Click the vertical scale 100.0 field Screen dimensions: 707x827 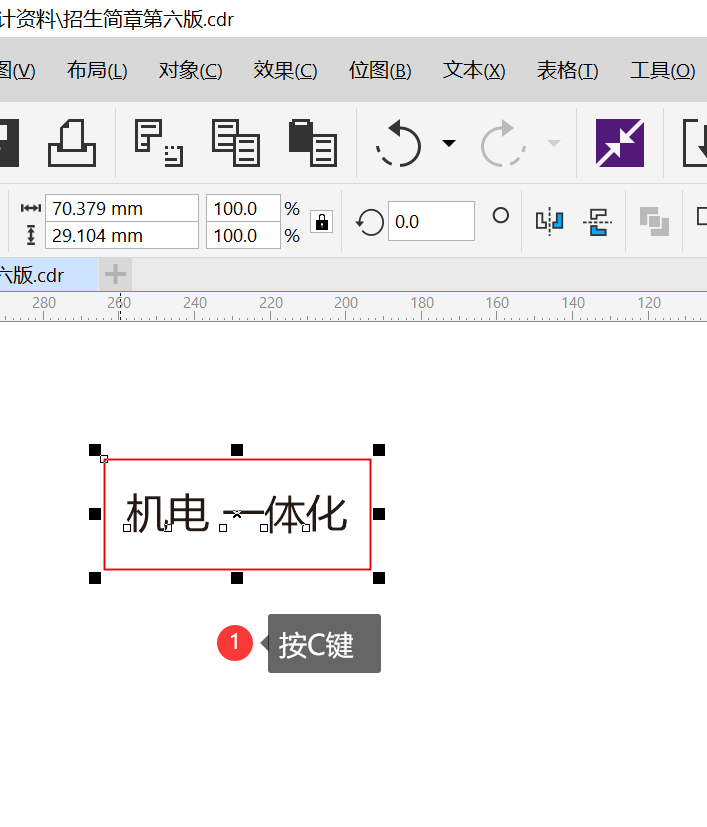243,235
